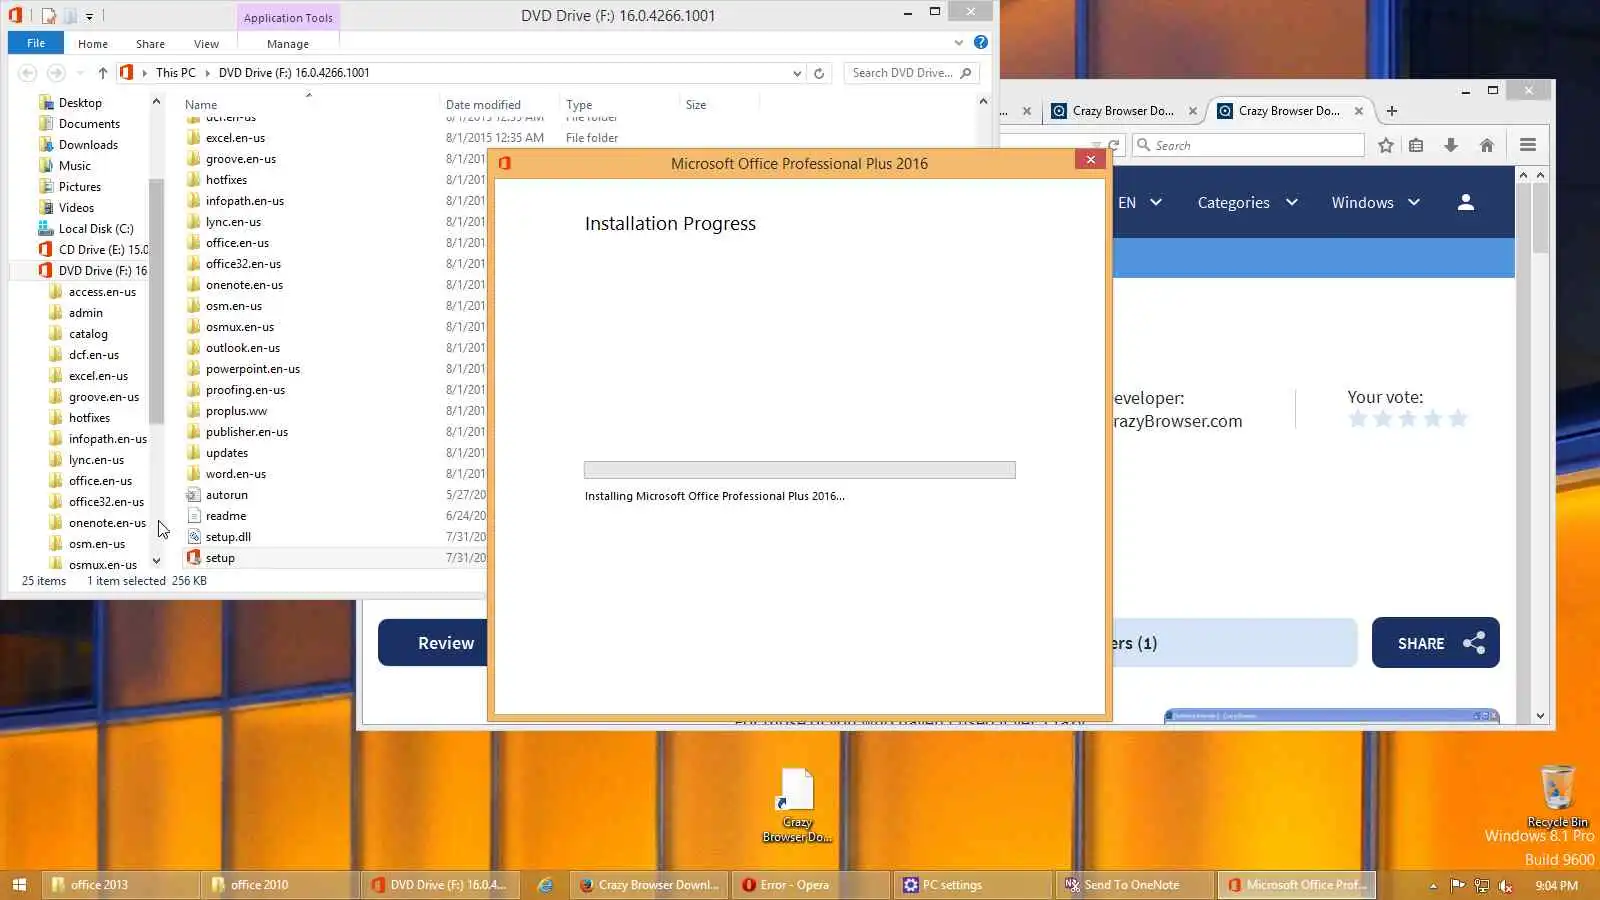Click the Windows Start button
1600x900 pixels.
pos(19,885)
